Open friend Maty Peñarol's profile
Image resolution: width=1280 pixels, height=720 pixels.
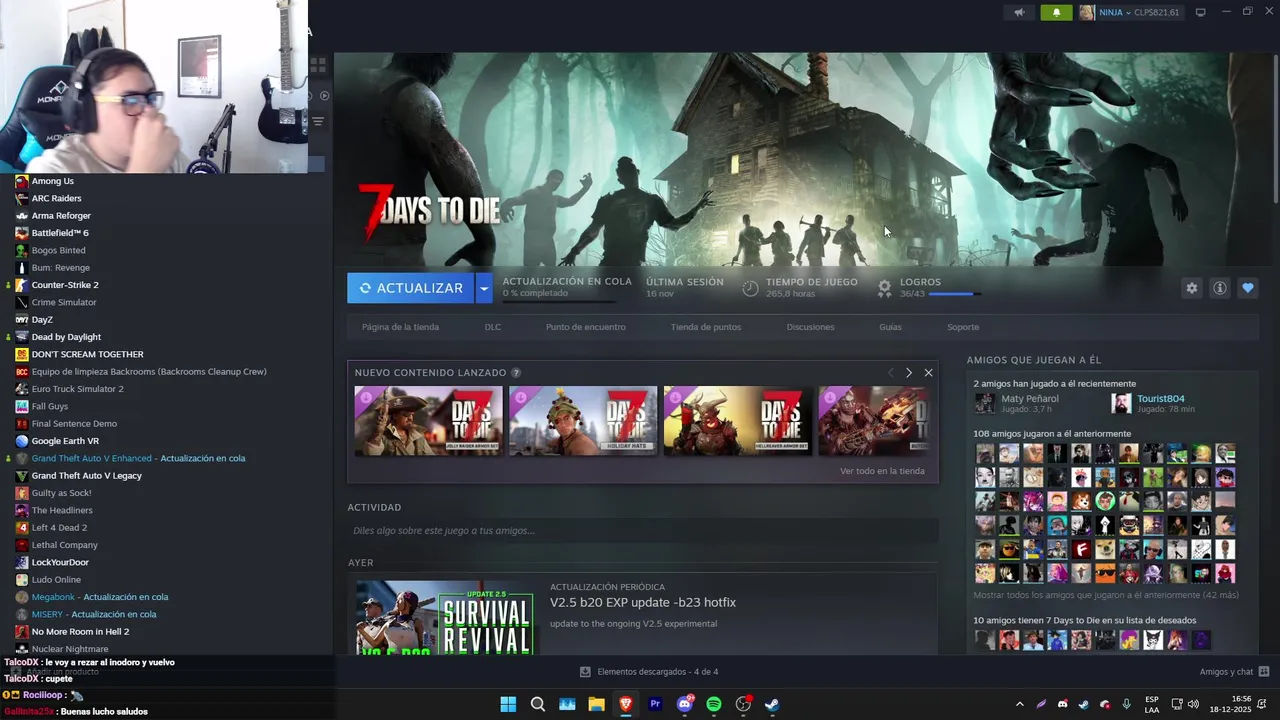point(1030,398)
